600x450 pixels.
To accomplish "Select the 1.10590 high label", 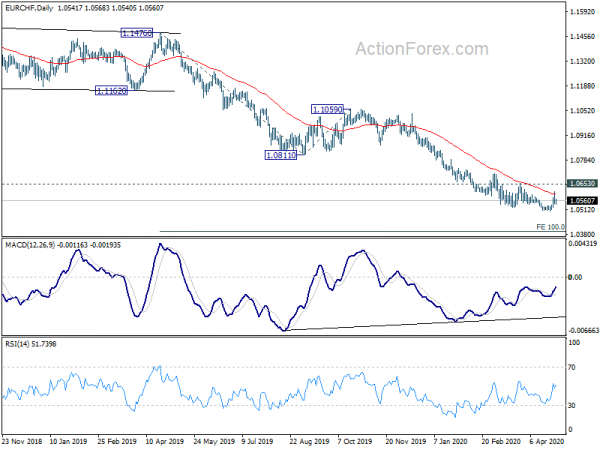I will 327,109.
